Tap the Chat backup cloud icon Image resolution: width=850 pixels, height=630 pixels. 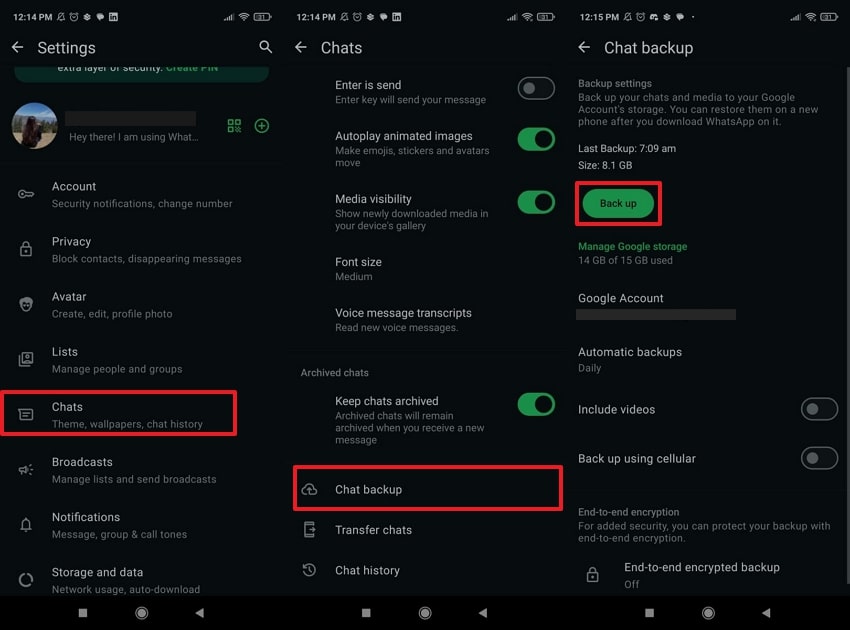tap(309, 489)
